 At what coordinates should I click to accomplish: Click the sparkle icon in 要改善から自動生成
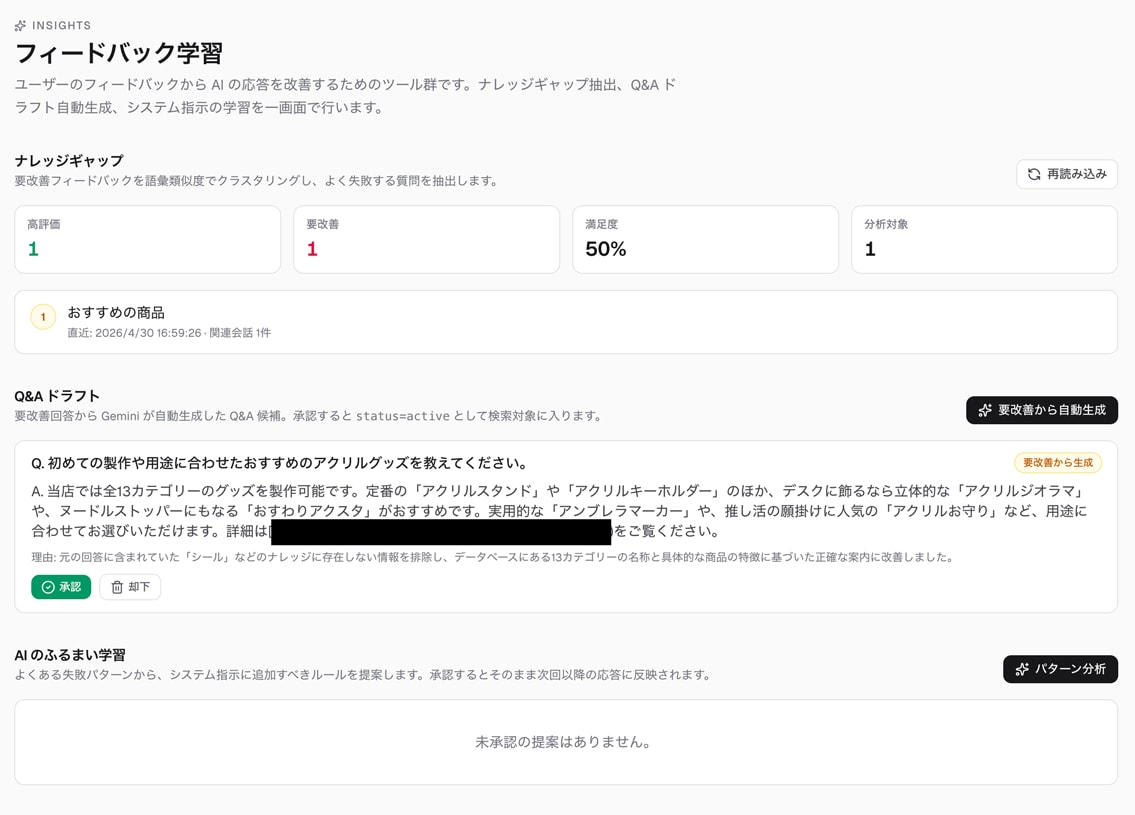985,410
